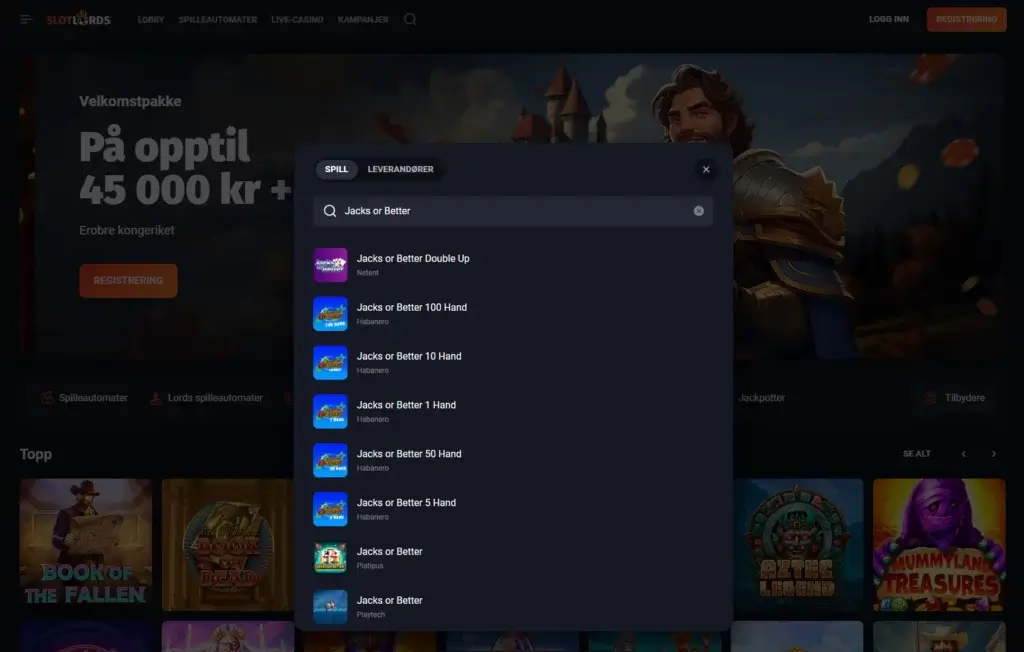Open Jacks or Better 100 Hand thumbnail
Screen dimensions: 1024x652
(x=330, y=314)
